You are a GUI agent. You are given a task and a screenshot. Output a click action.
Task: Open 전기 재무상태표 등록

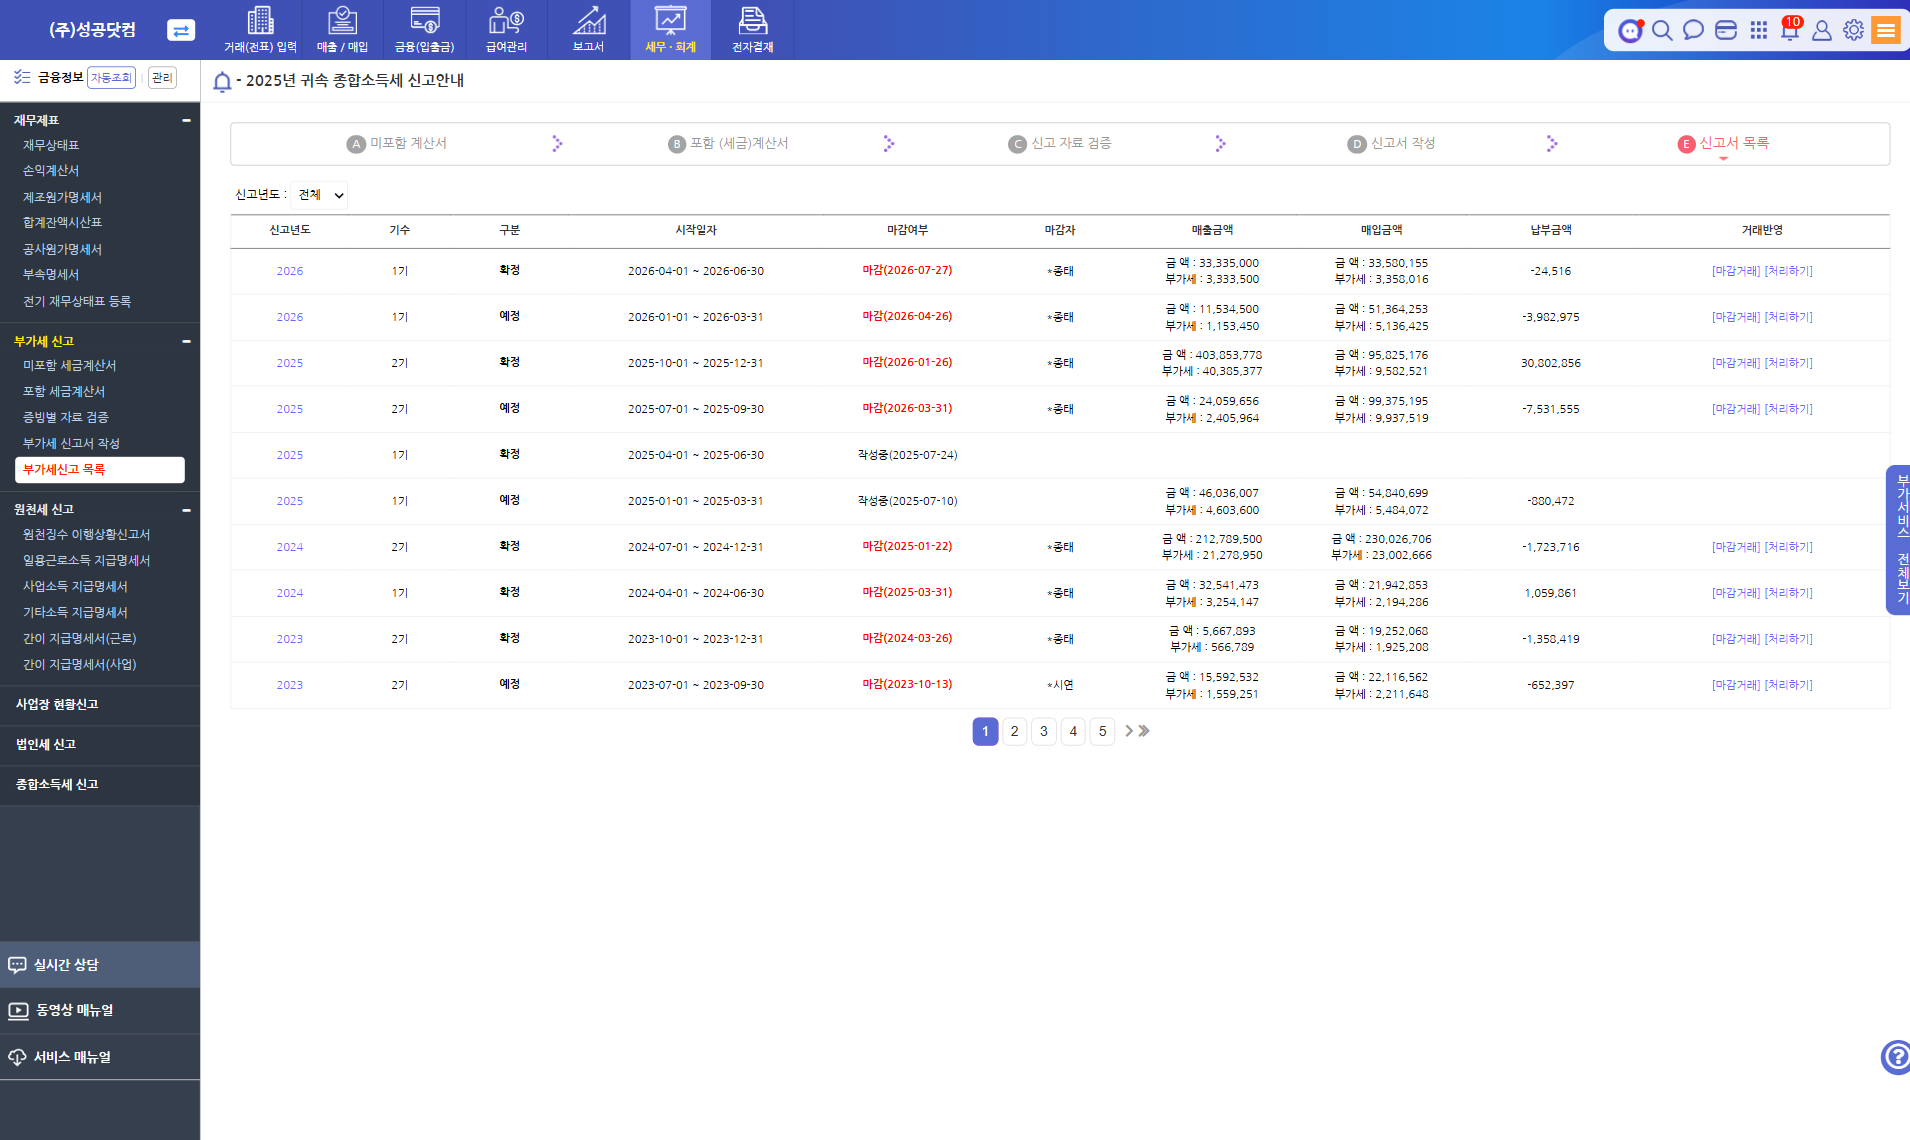coord(77,301)
